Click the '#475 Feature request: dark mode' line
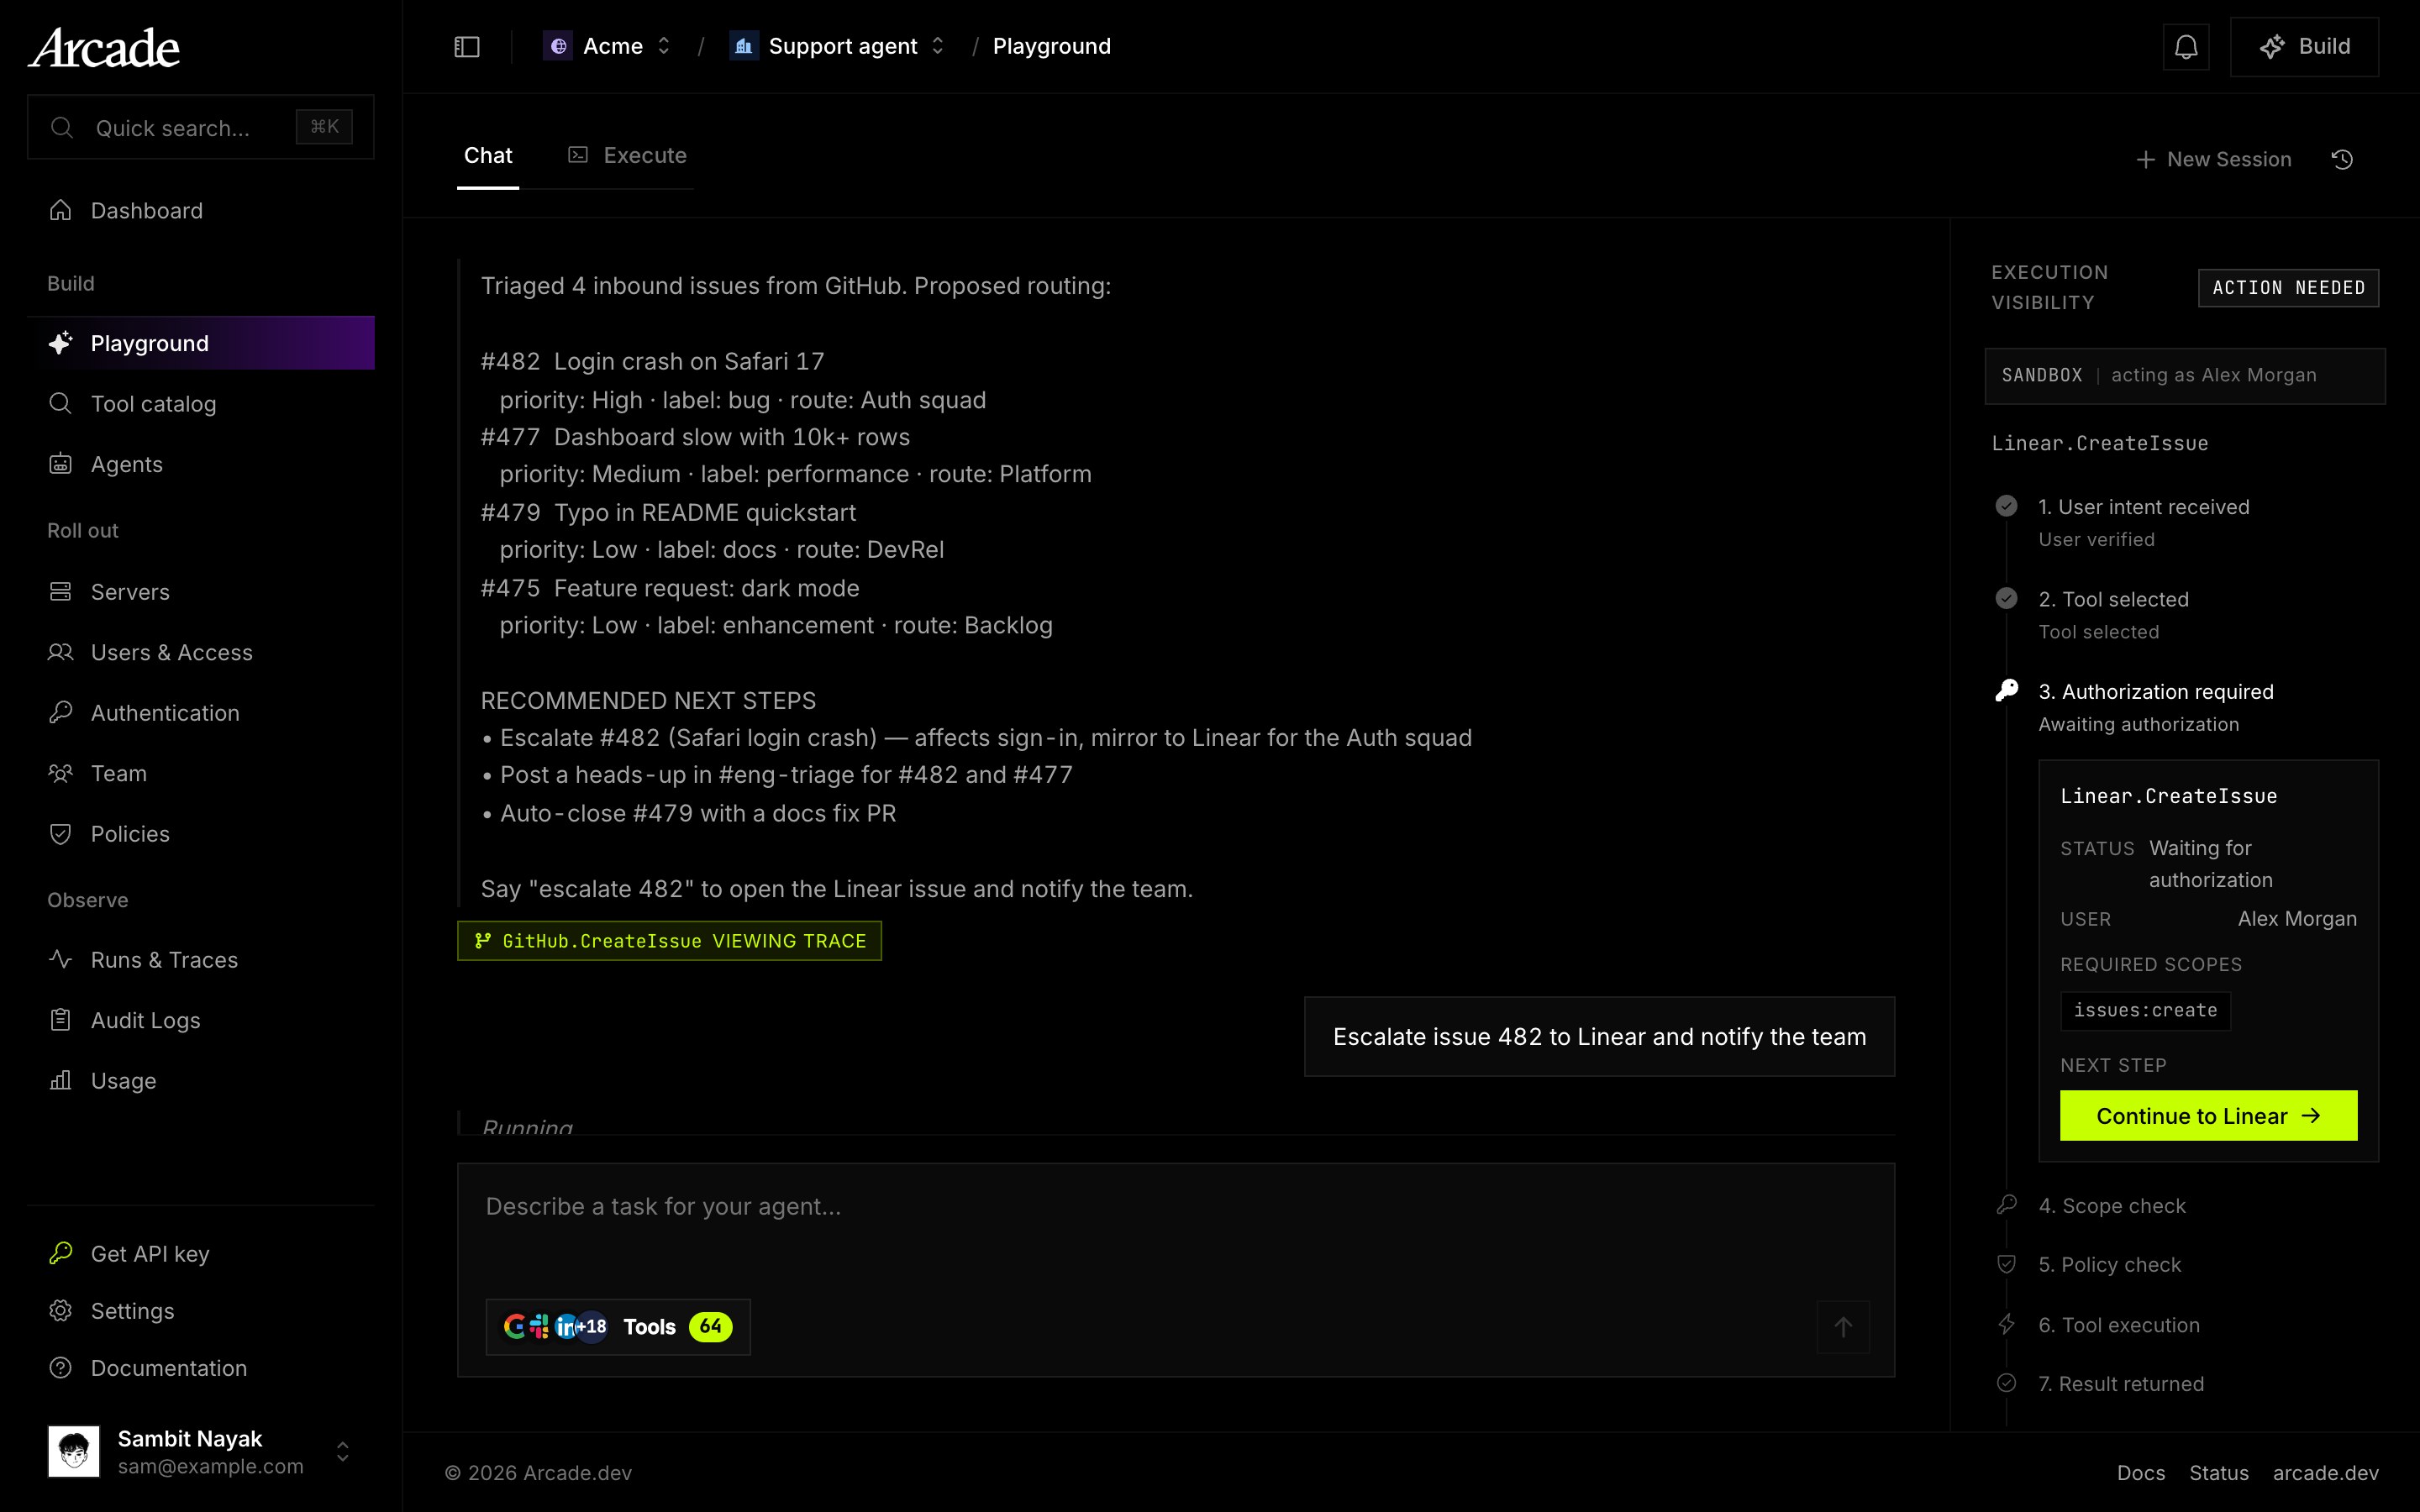The height and width of the screenshot is (1512, 2420). pos(669,588)
